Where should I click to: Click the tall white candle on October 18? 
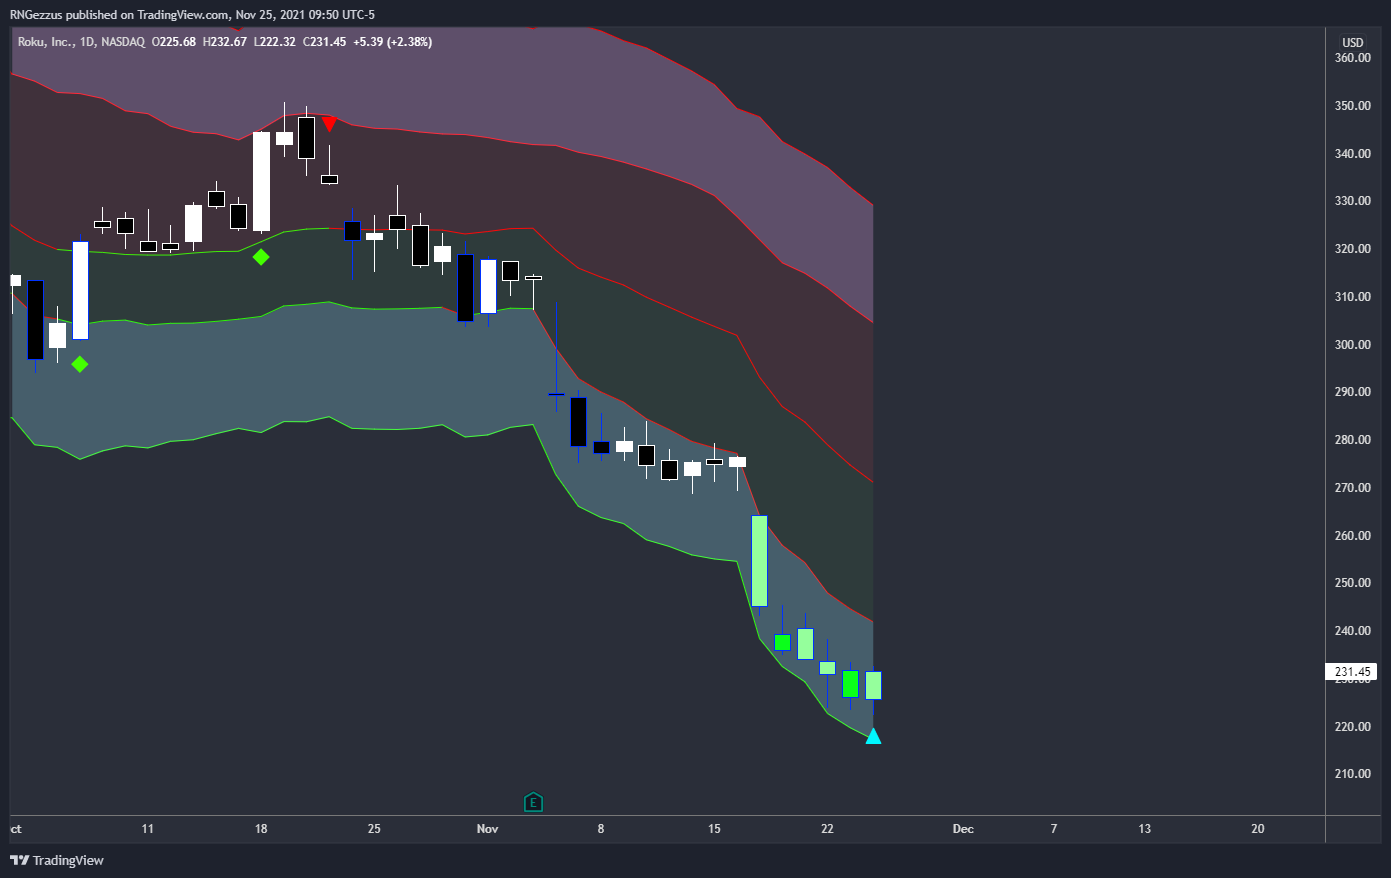point(261,182)
